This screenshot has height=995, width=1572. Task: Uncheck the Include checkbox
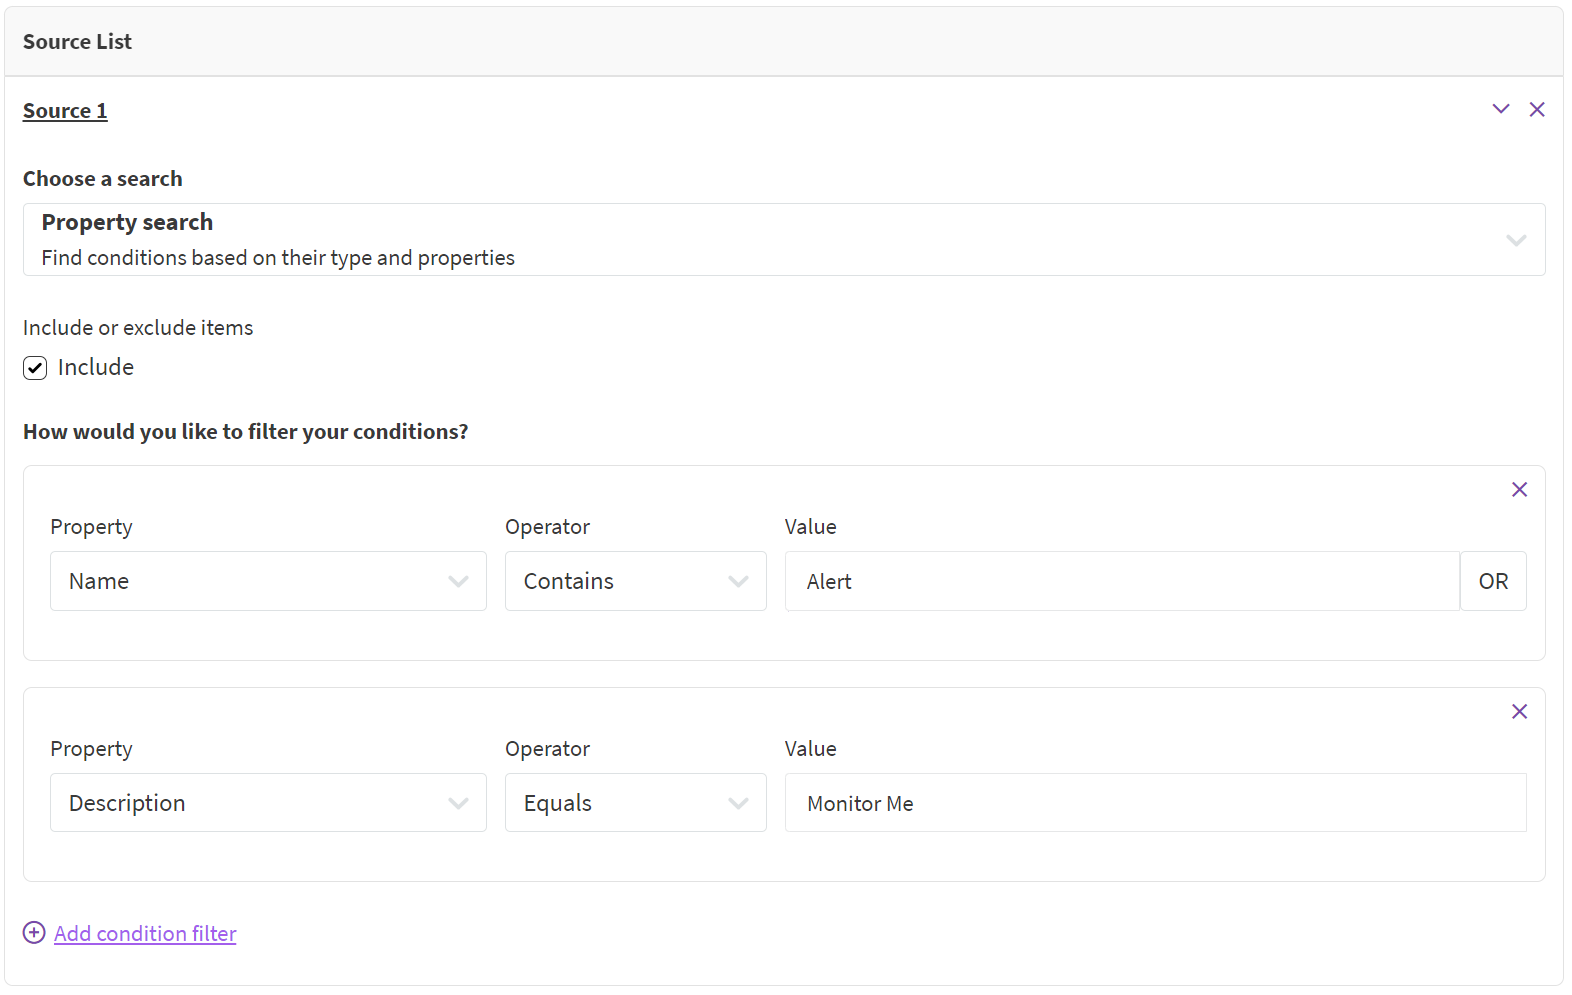[x=35, y=368]
